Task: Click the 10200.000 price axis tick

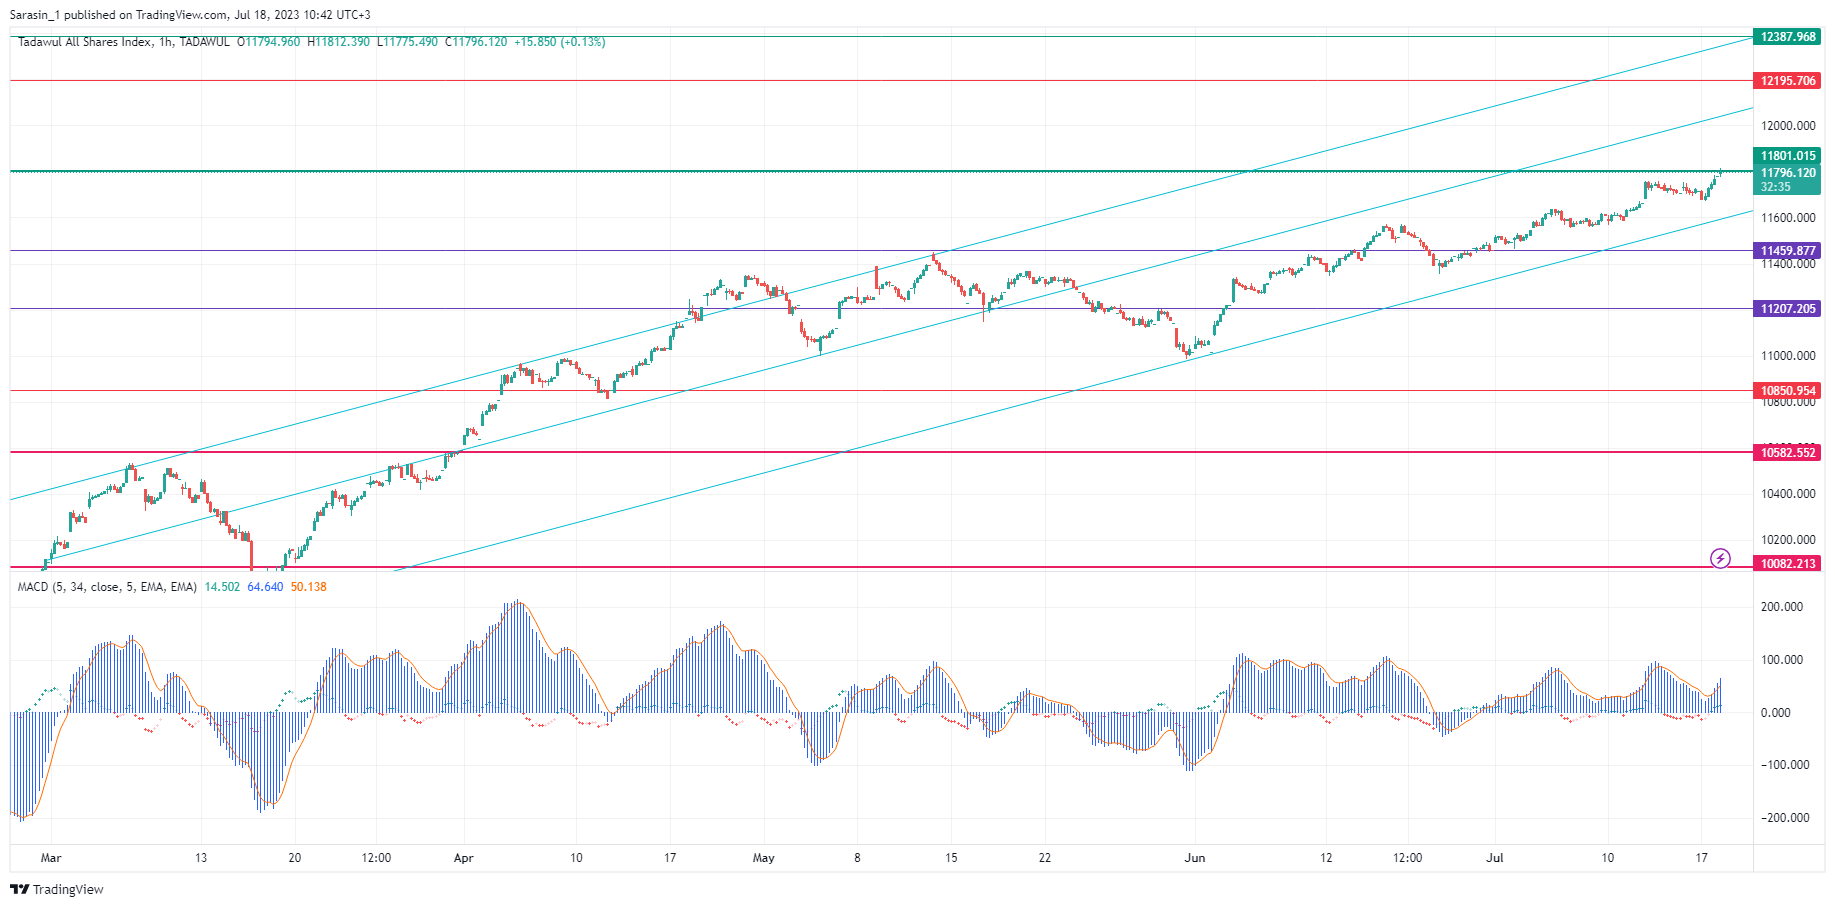Action: (1788, 540)
